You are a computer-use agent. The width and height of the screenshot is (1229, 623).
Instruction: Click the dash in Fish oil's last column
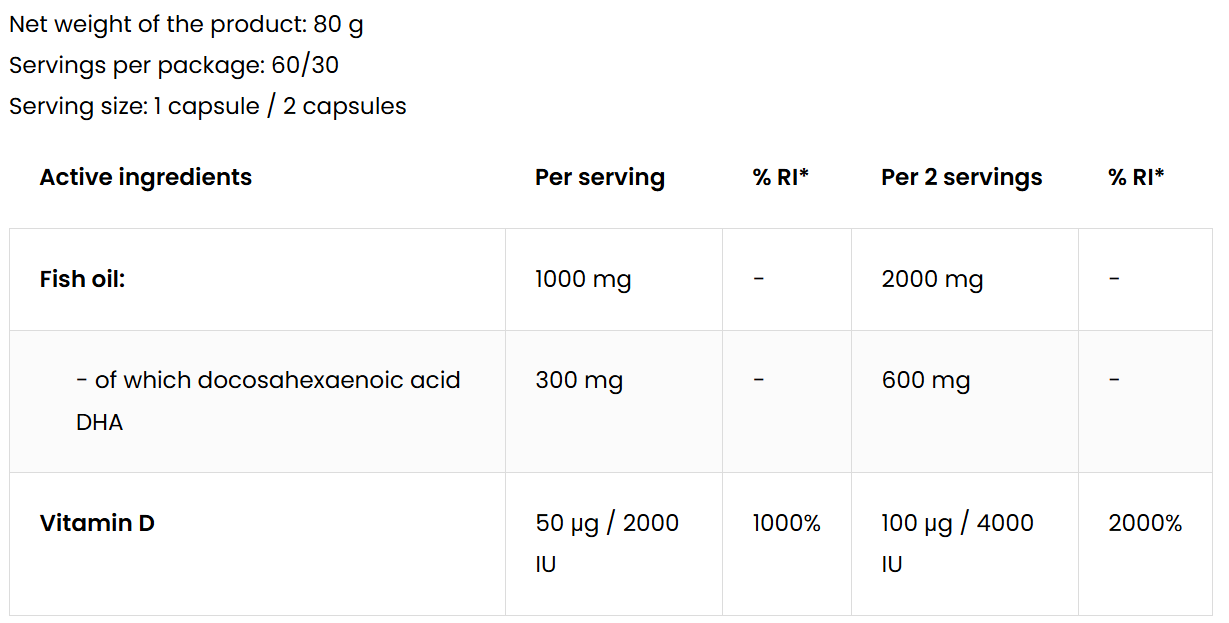click(1114, 279)
